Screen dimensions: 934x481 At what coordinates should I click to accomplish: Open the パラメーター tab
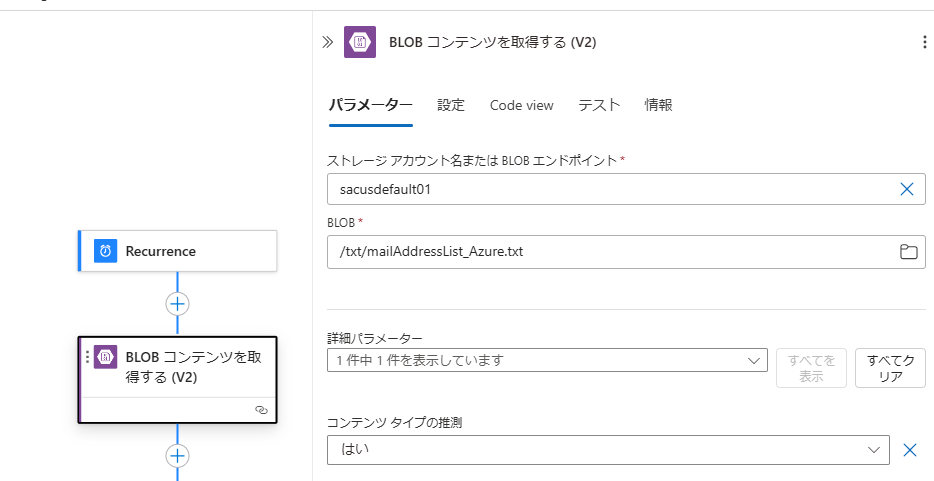point(371,105)
